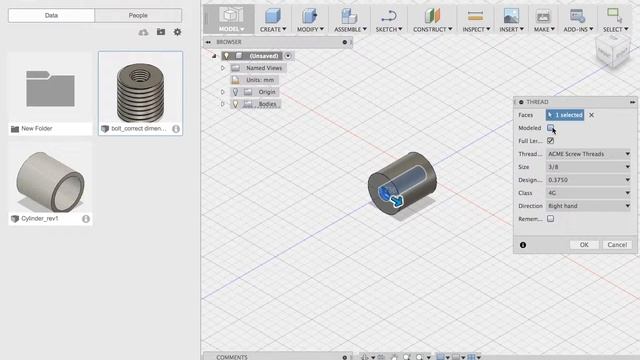
Task: Click the ViewCube in the viewport corner
Action: pyautogui.click(x=613, y=51)
